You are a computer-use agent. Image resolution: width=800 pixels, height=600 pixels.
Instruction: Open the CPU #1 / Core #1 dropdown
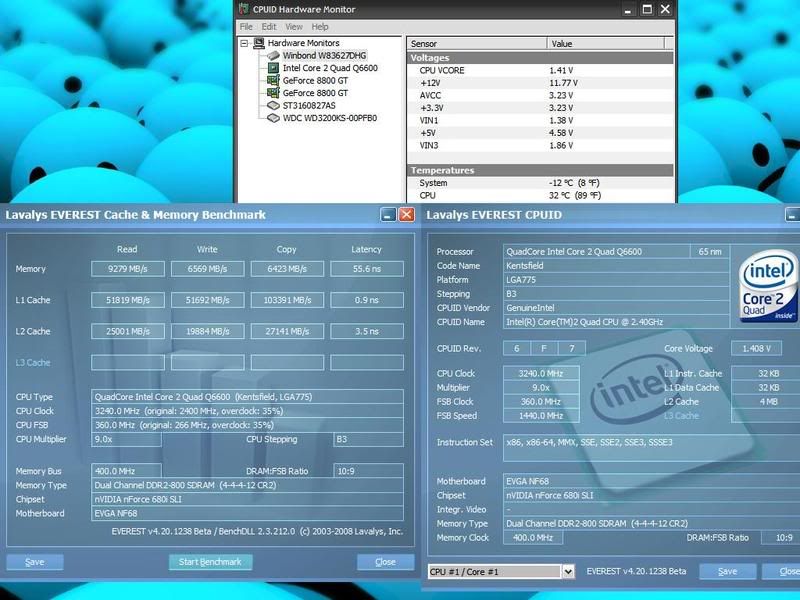click(x=568, y=571)
